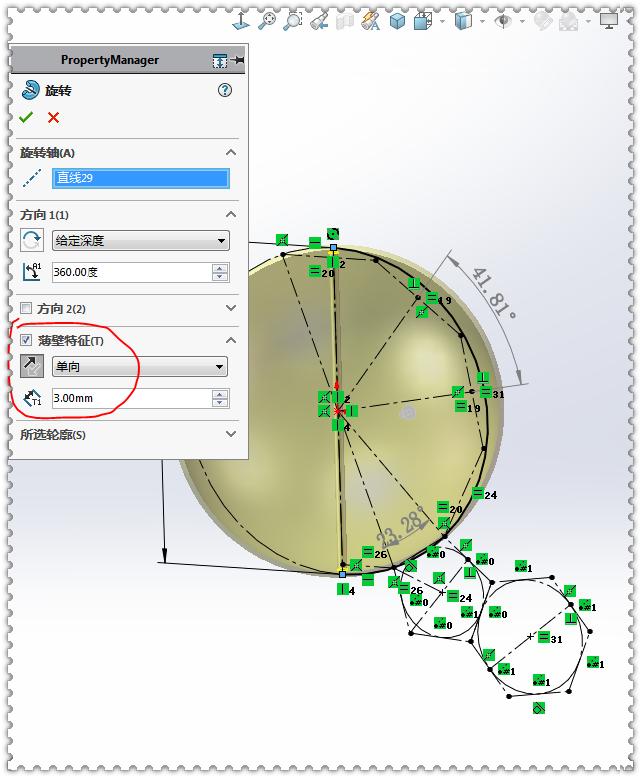Image resolution: width=641 pixels, height=778 pixels.
Task: Click the Previous View icon
Action: [319, 21]
